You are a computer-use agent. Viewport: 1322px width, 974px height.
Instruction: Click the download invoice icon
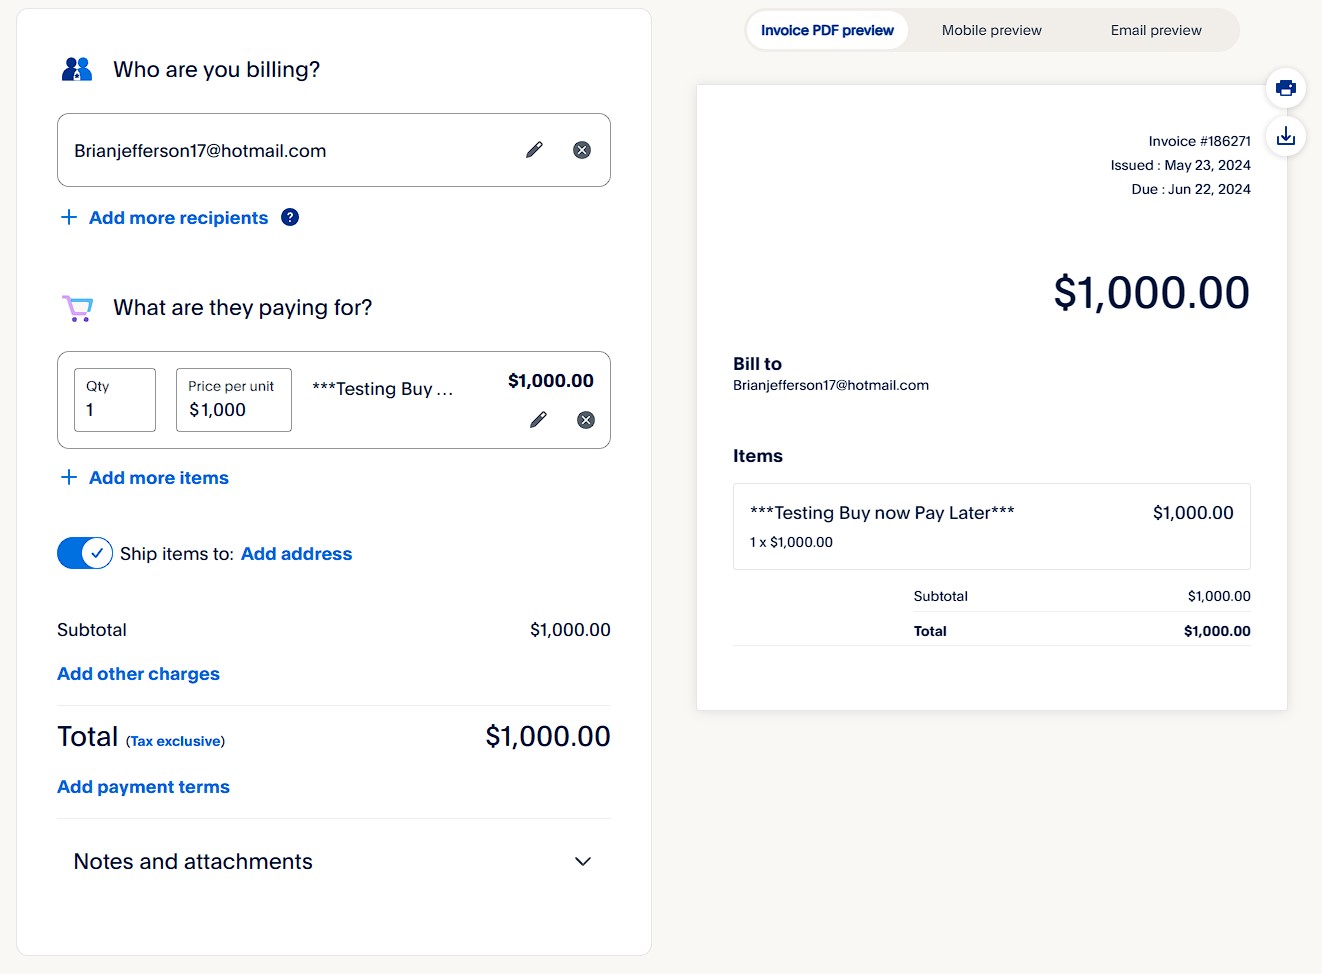pos(1286,136)
